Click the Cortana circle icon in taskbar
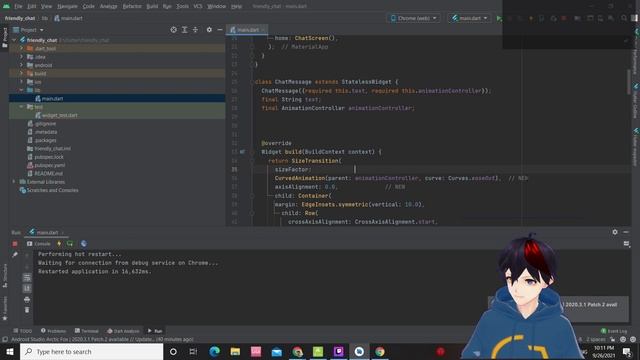Screen dimensions: 640x360 pyautogui.click(x=173, y=351)
